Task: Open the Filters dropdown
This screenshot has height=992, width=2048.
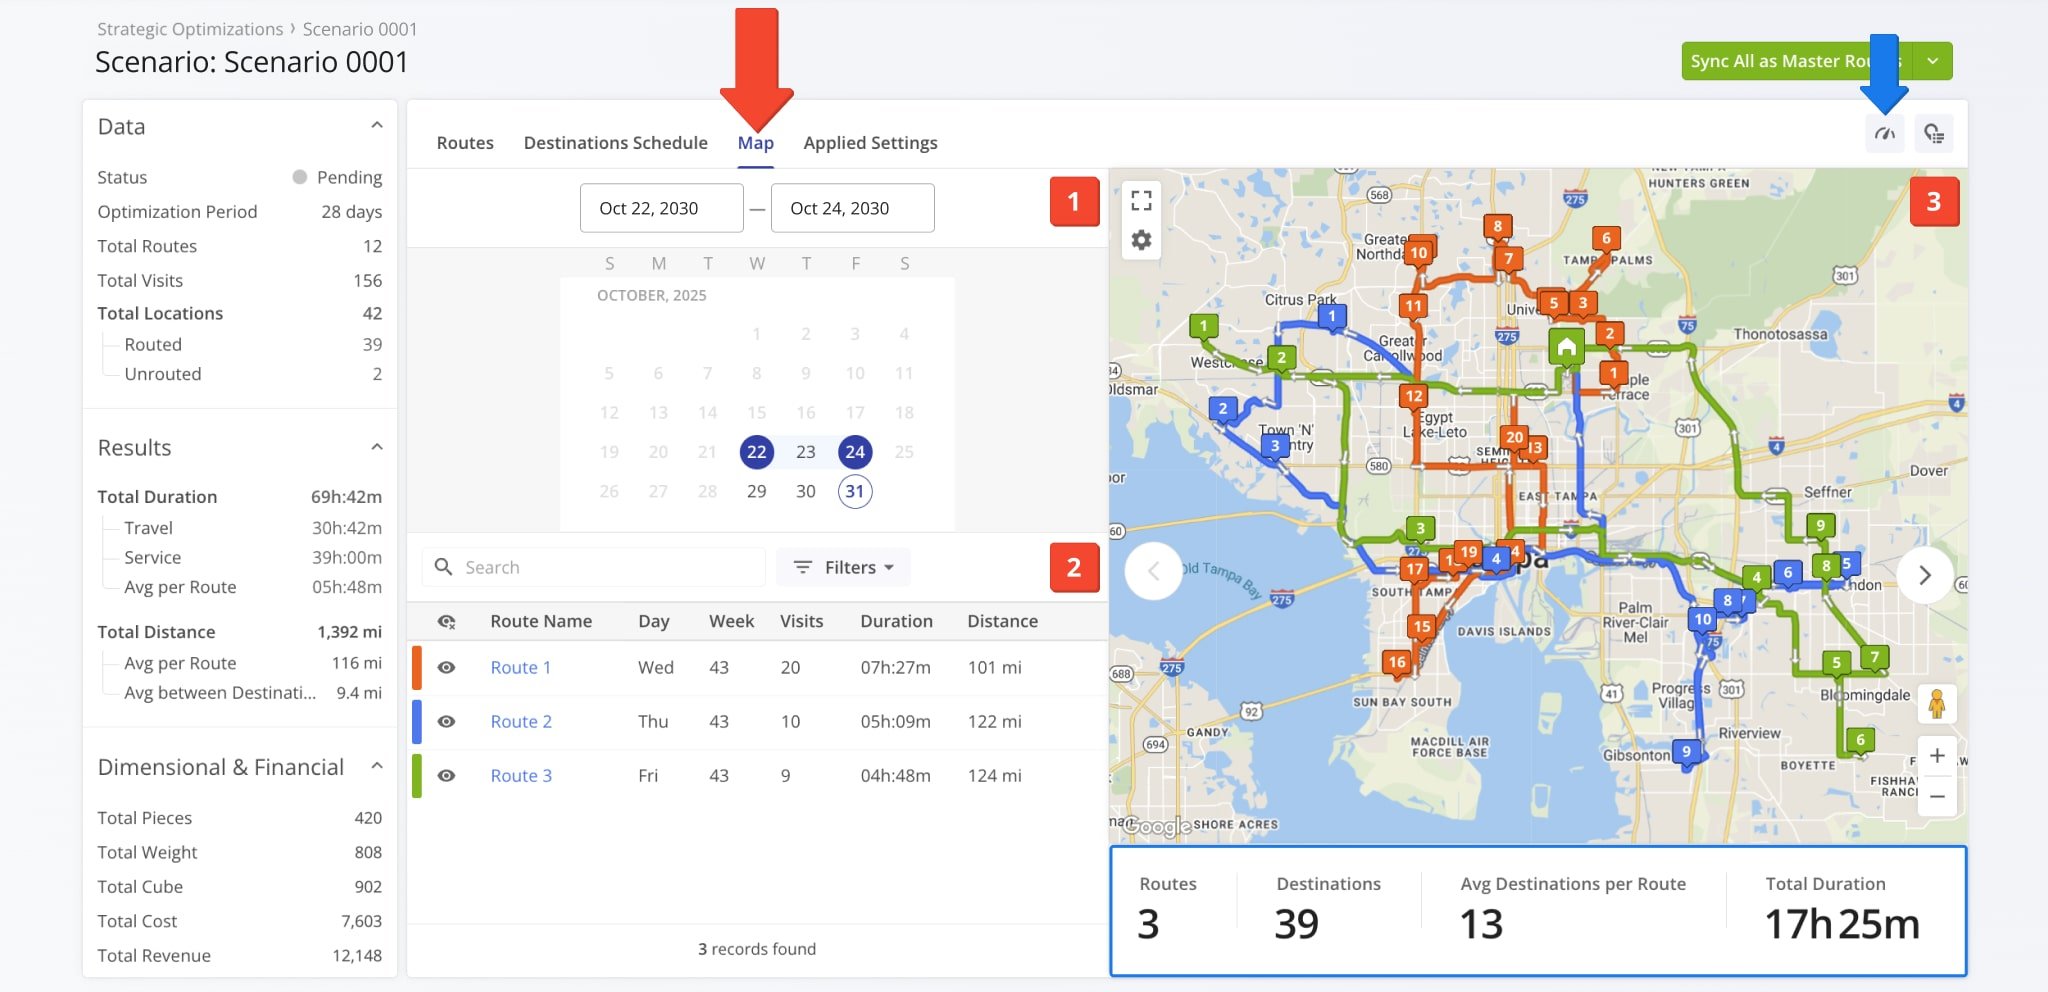Action: [x=843, y=568]
